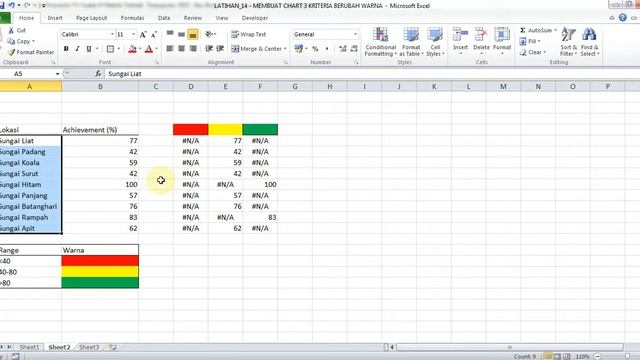Toggle Underline formatting
This screenshot has width=640, height=360.
tap(89, 49)
